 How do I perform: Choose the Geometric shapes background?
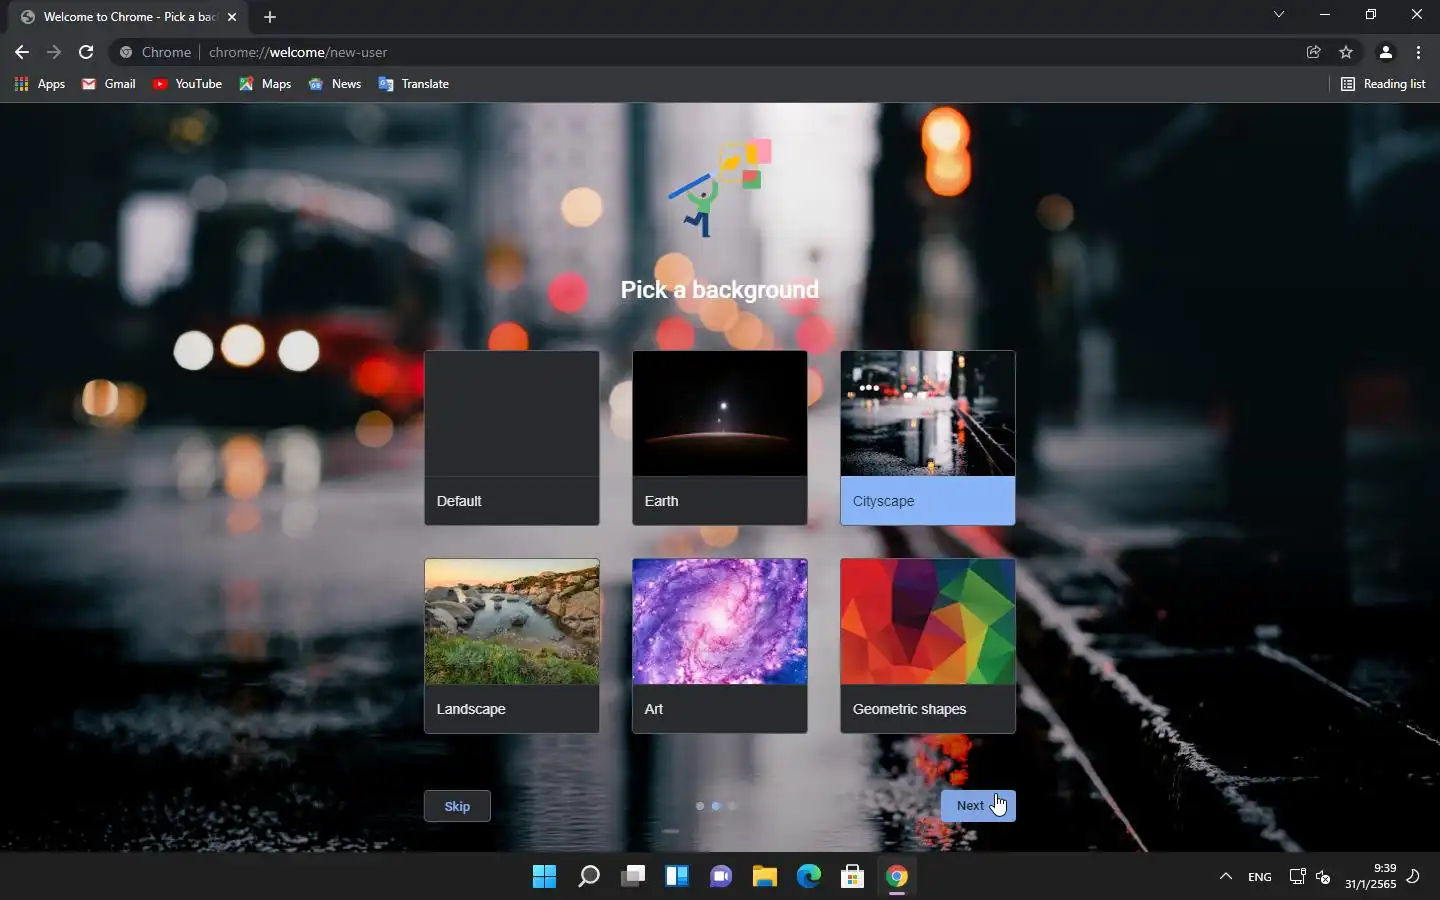[928, 646]
